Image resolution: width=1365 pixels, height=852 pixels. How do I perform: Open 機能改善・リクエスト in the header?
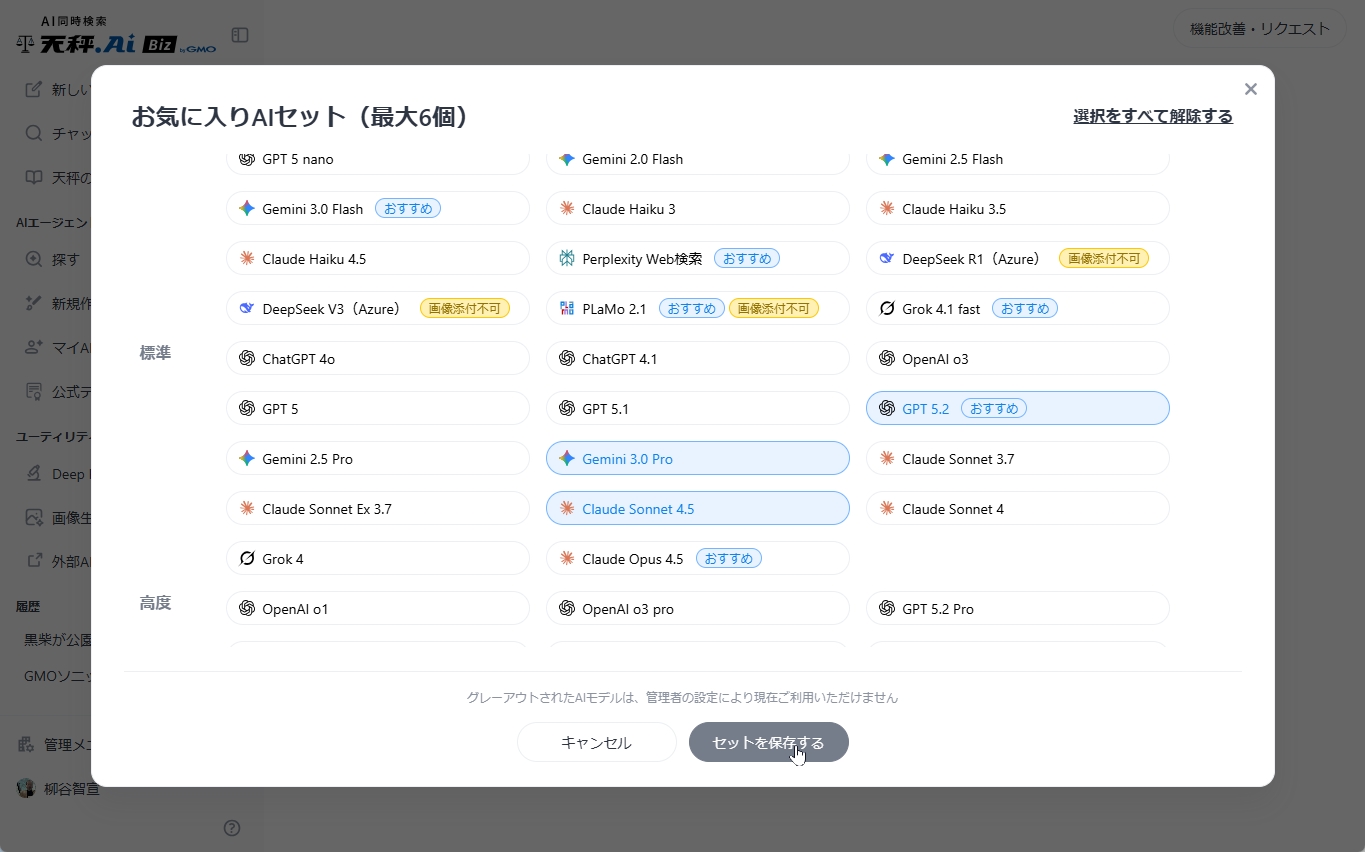(x=1259, y=29)
